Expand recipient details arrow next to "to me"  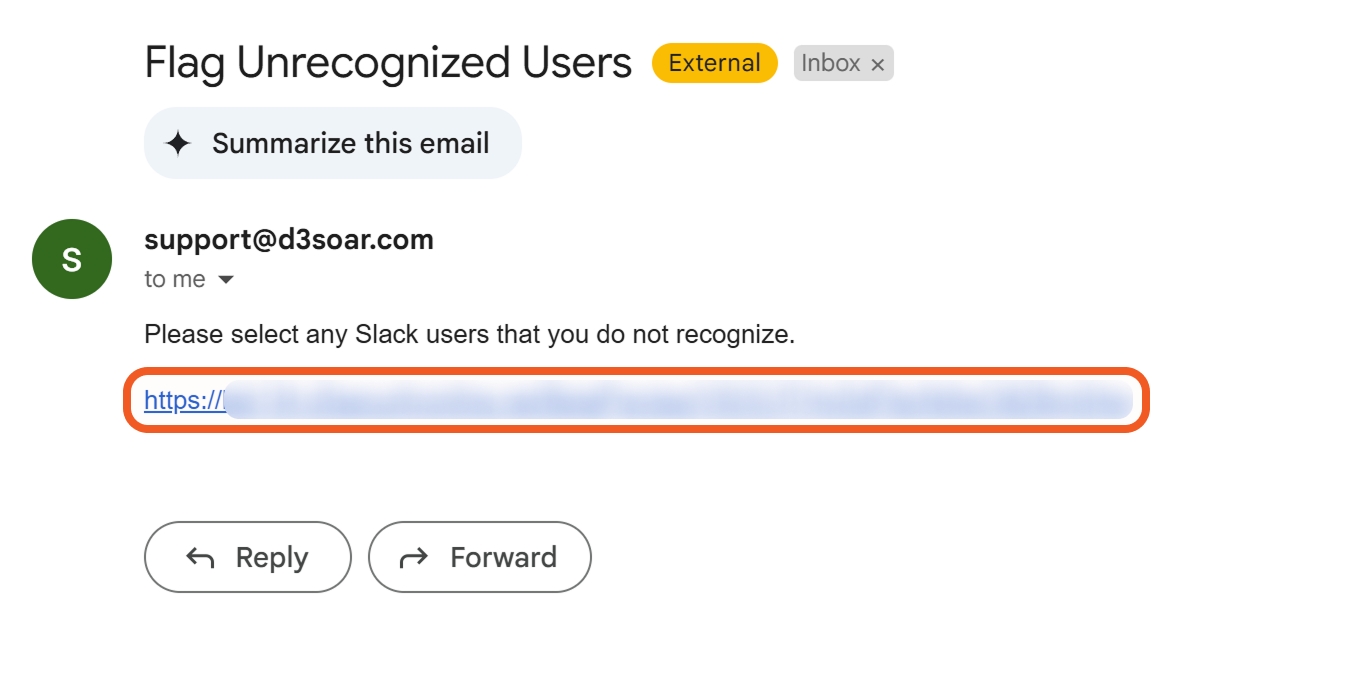226,280
